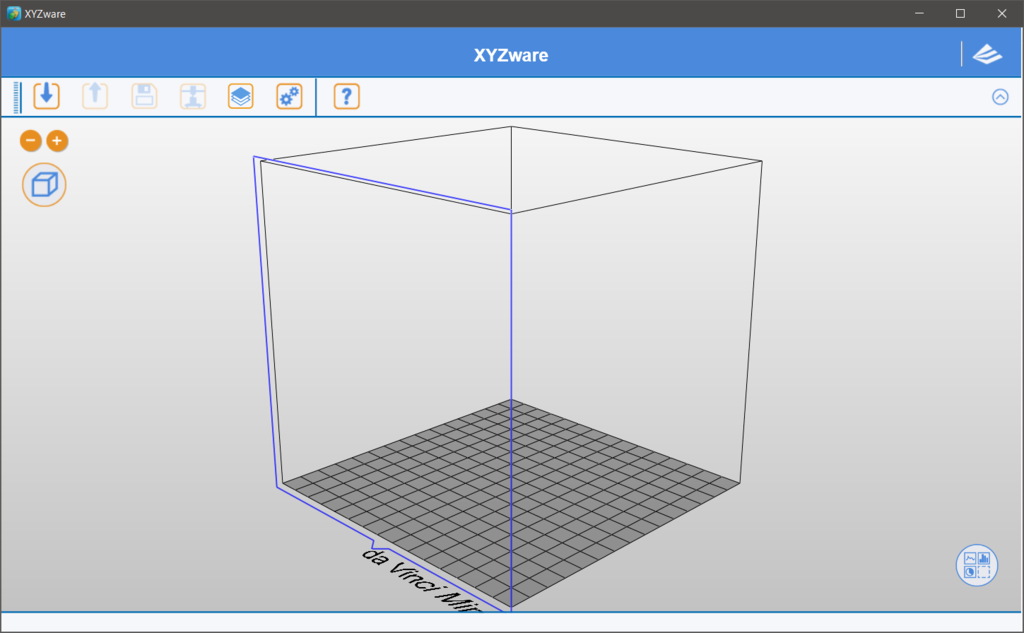Open Help question mark icon
The image size is (1024, 633).
pyautogui.click(x=347, y=96)
